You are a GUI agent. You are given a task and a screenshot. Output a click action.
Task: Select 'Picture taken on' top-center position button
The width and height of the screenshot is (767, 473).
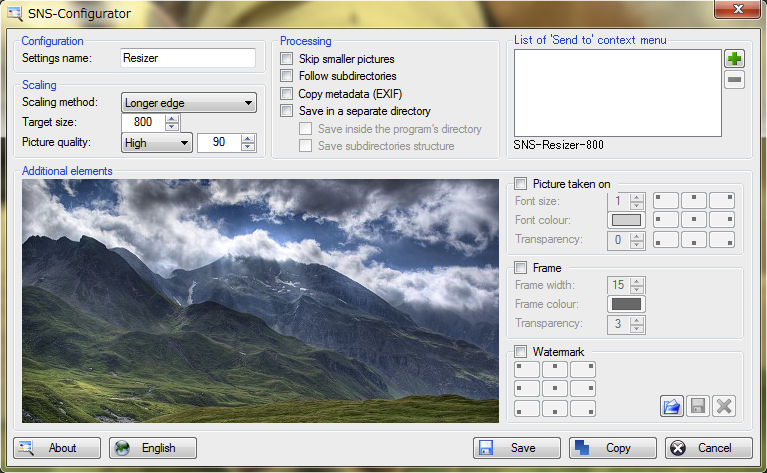point(694,201)
